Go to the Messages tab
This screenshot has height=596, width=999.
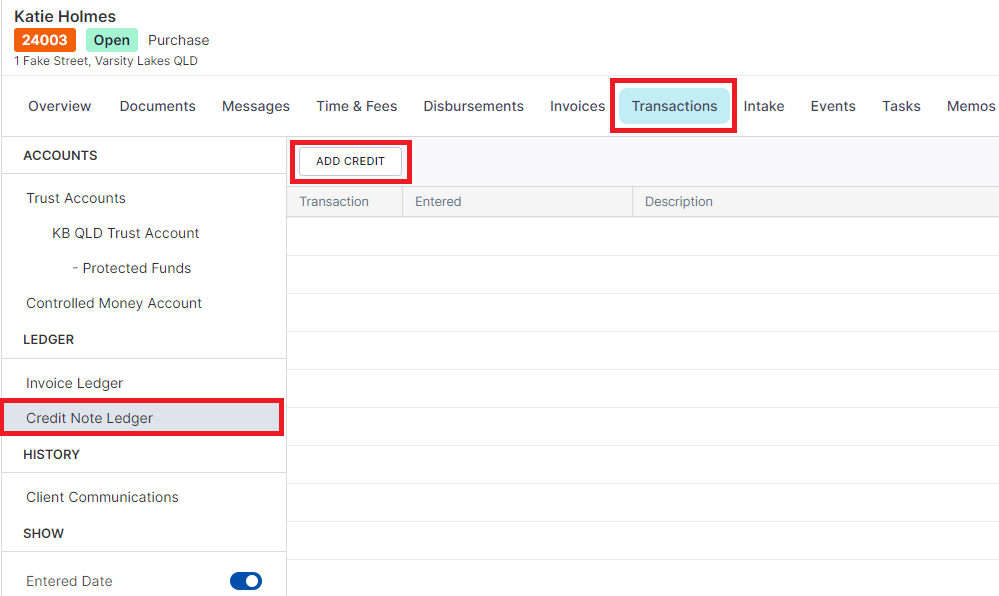(255, 106)
